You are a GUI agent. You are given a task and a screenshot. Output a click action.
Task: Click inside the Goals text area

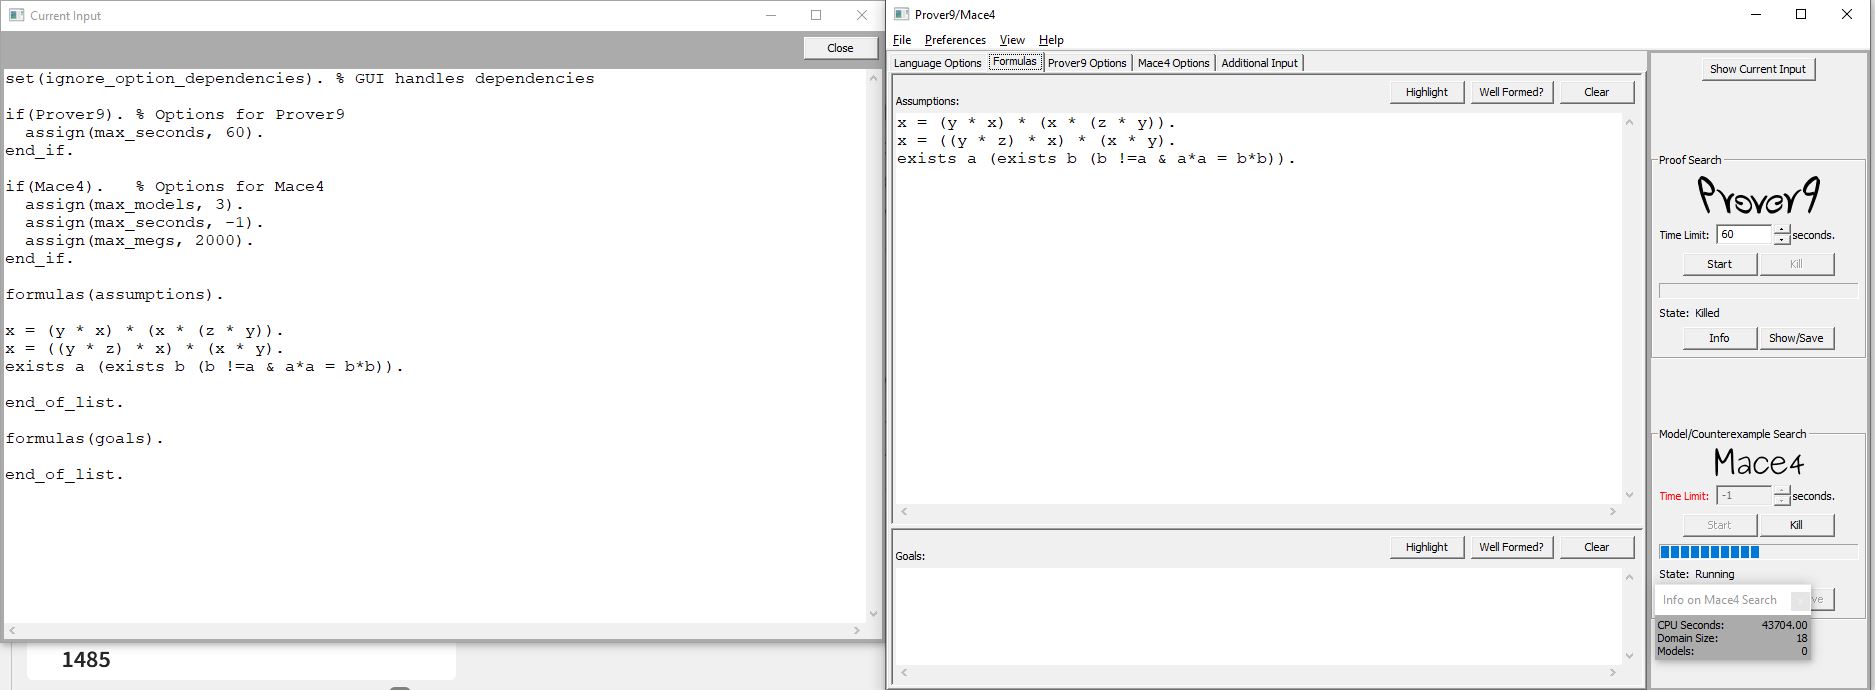[x=1257, y=616]
